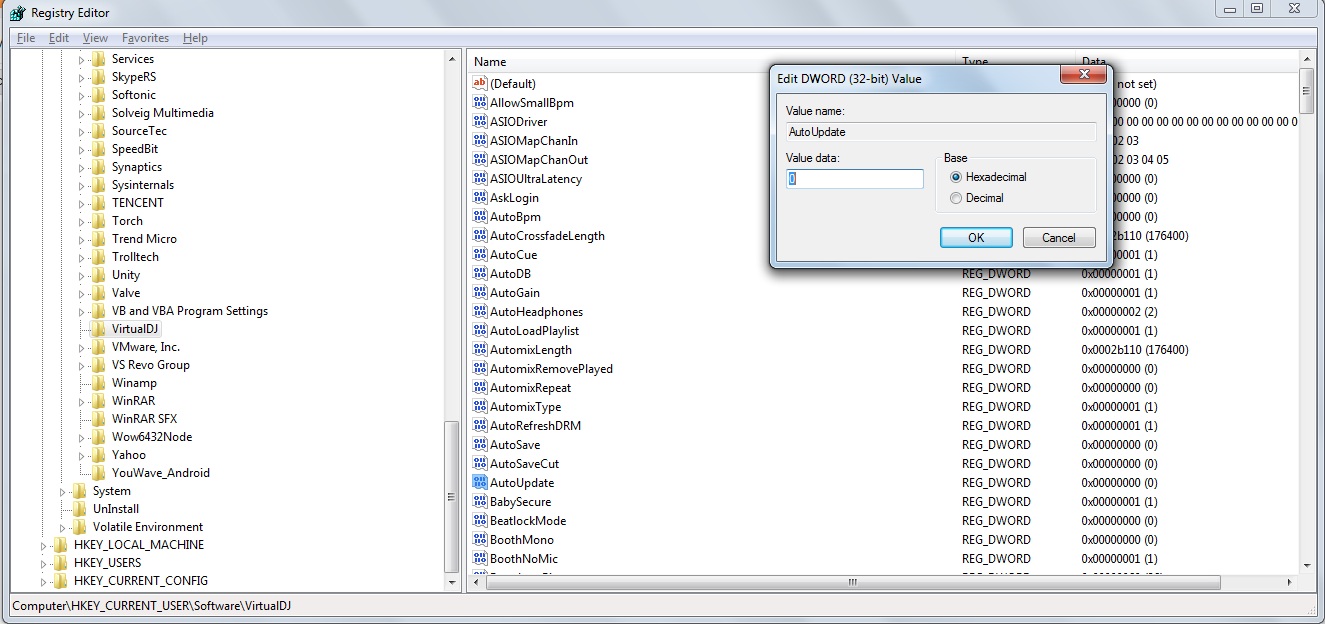Open the View menu
Image resolution: width=1325 pixels, height=624 pixels.
(x=95, y=37)
